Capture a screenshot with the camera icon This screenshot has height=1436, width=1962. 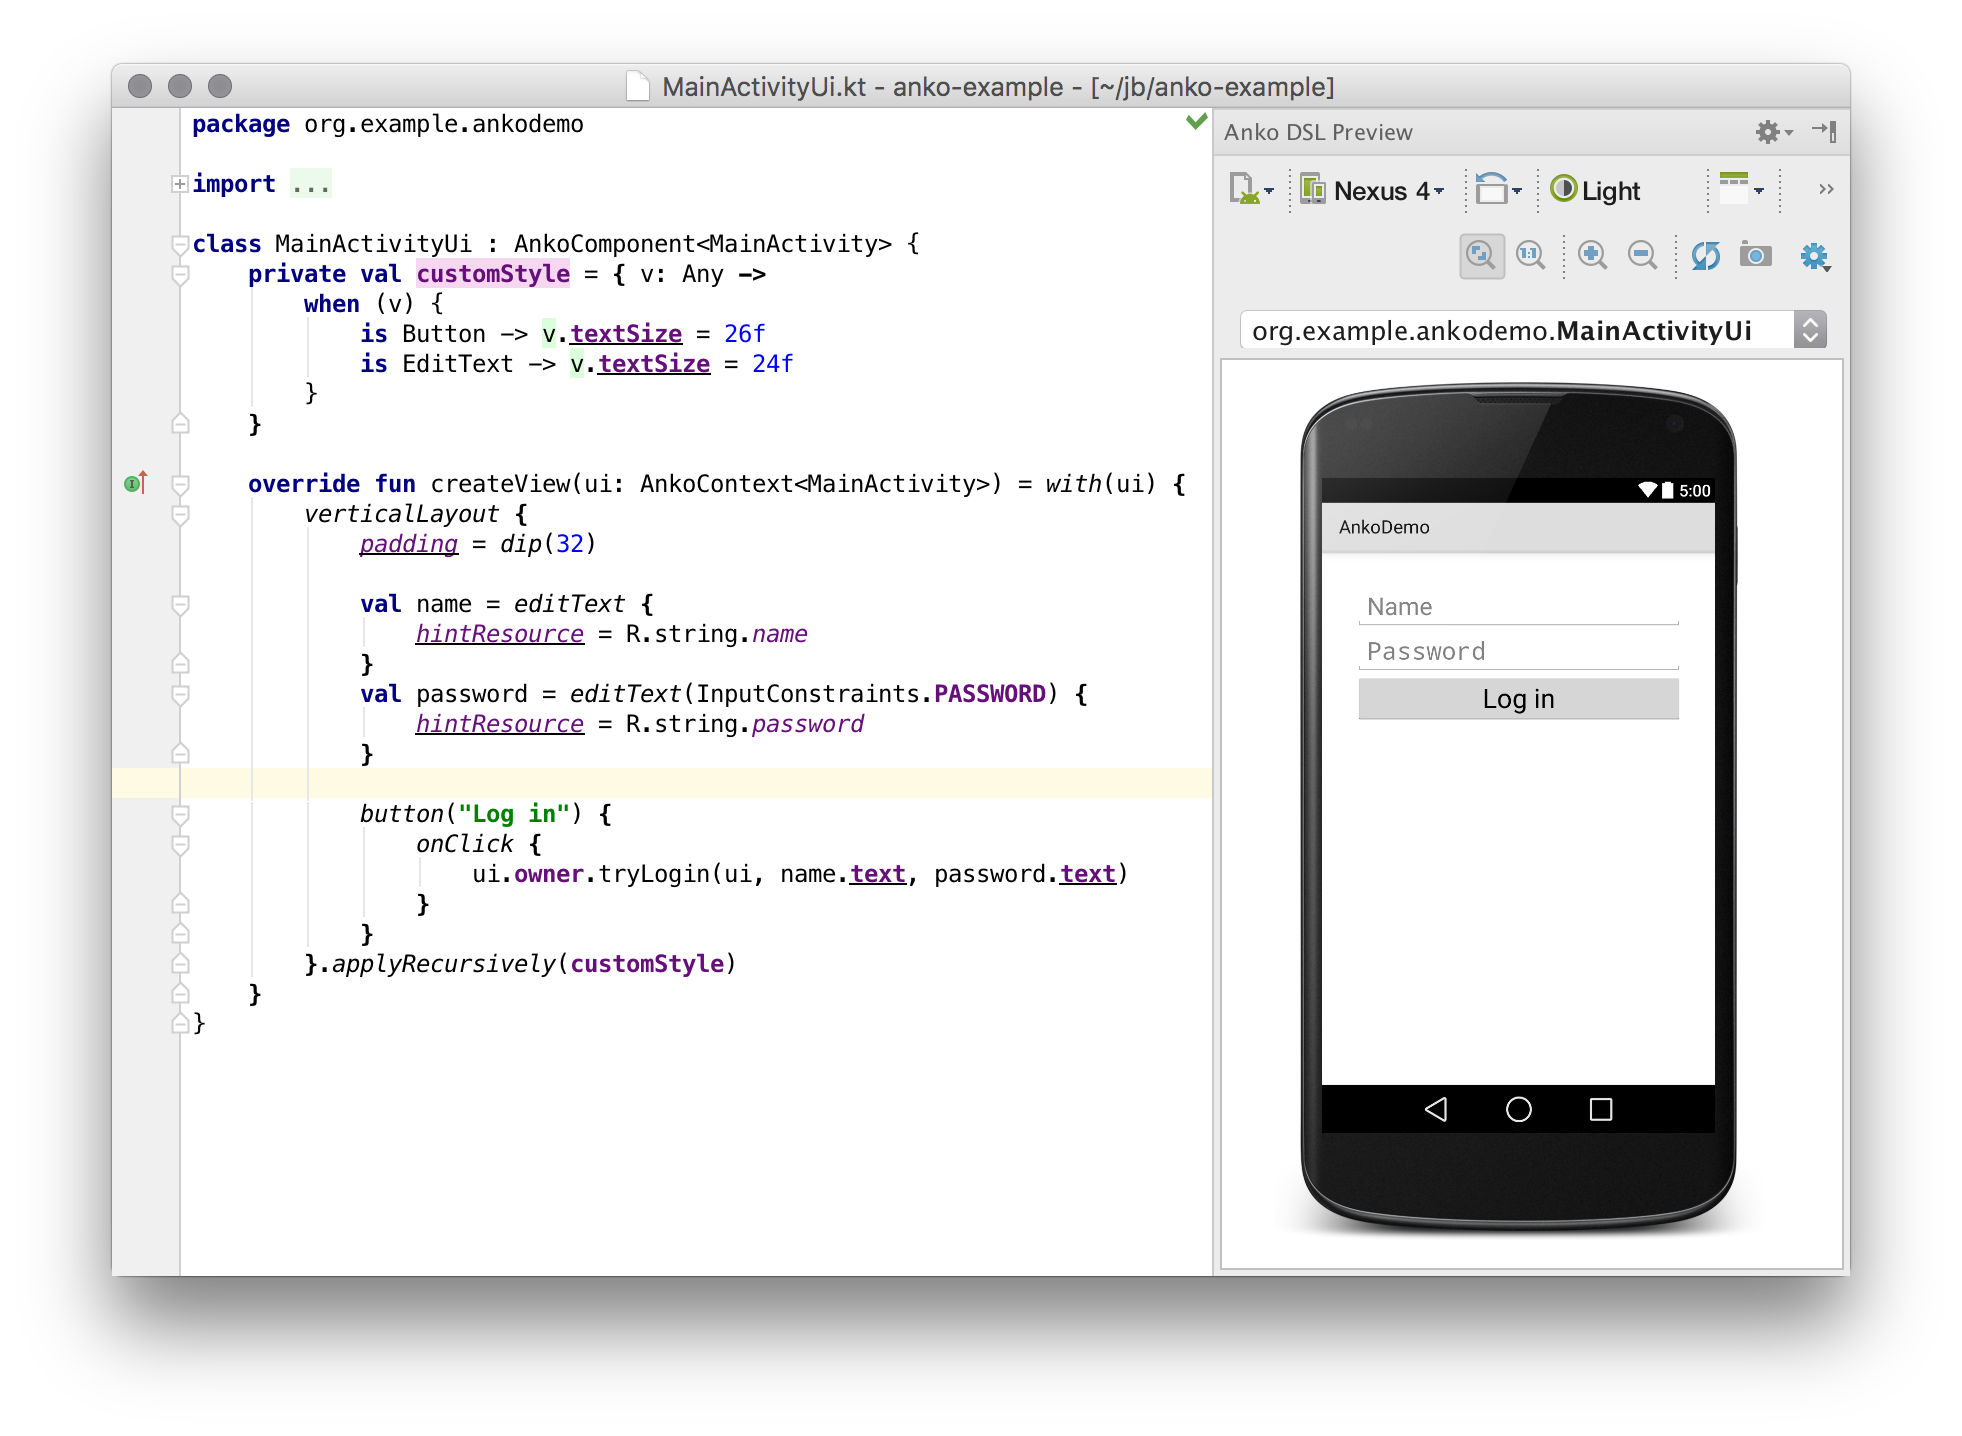point(1755,256)
